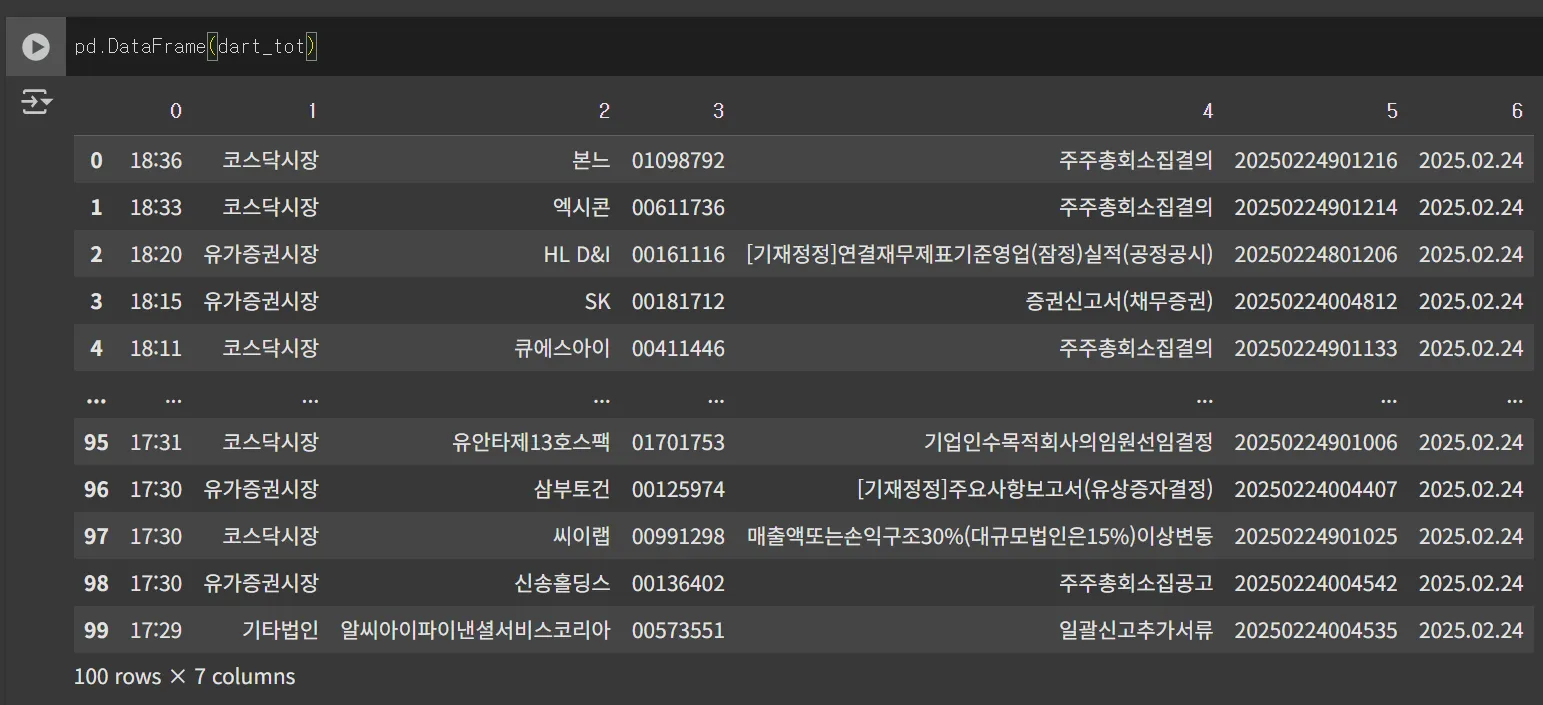Click receipt number 20250224901216
The image size is (1543, 705).
1316,160
